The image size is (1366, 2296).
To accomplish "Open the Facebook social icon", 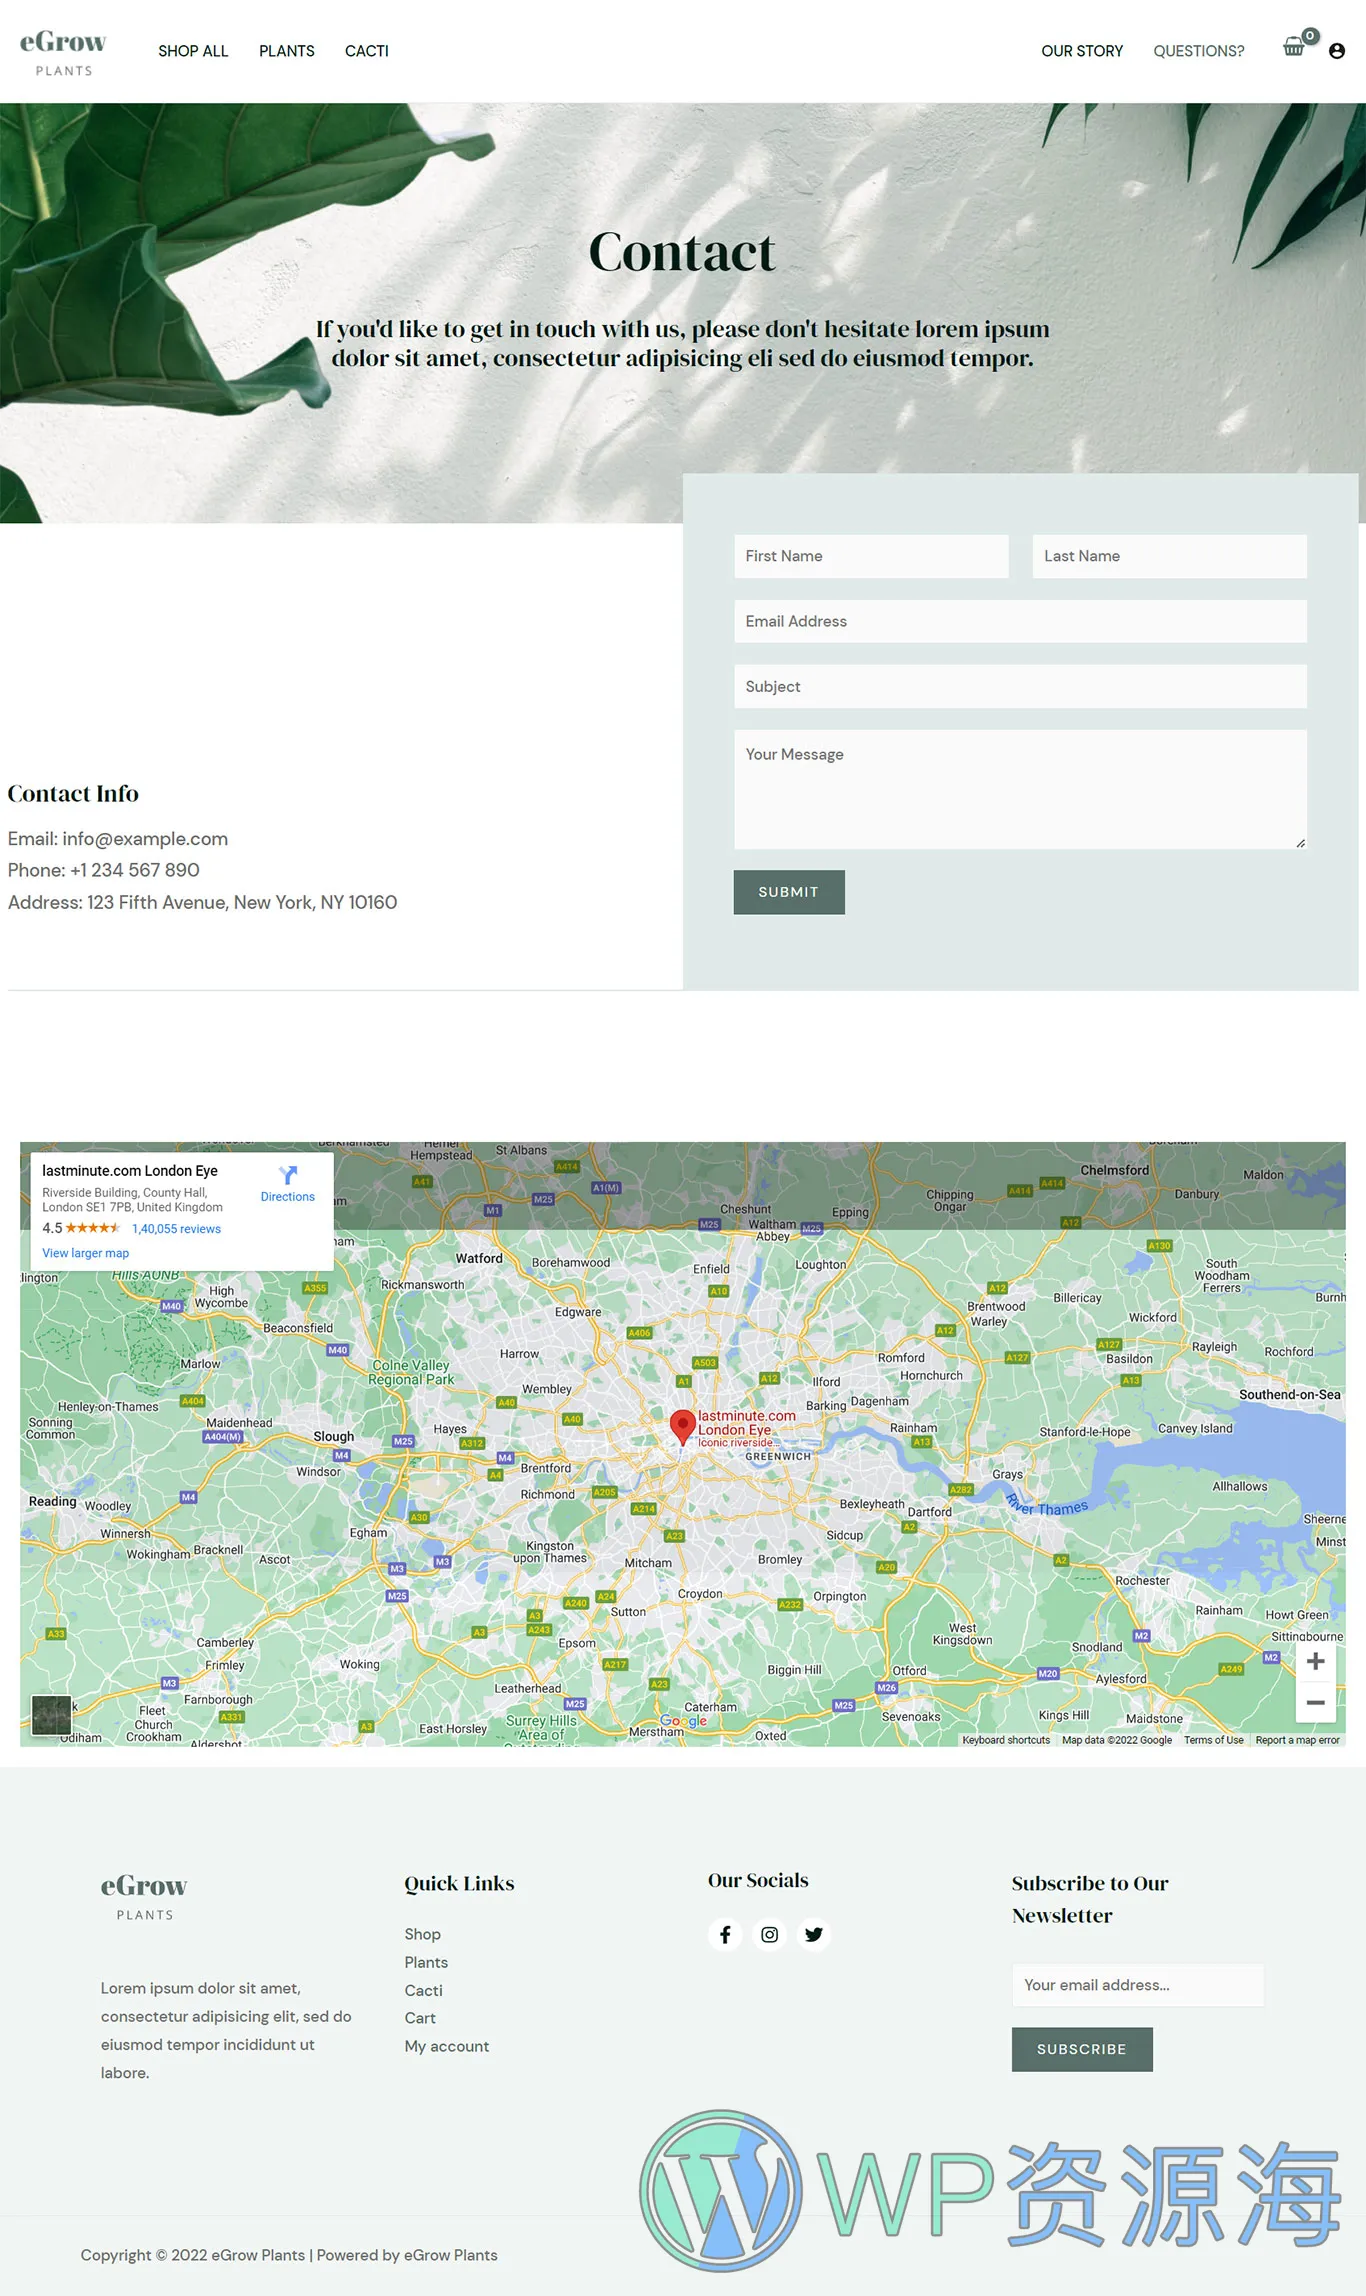I will click(x=725, y=1934).
